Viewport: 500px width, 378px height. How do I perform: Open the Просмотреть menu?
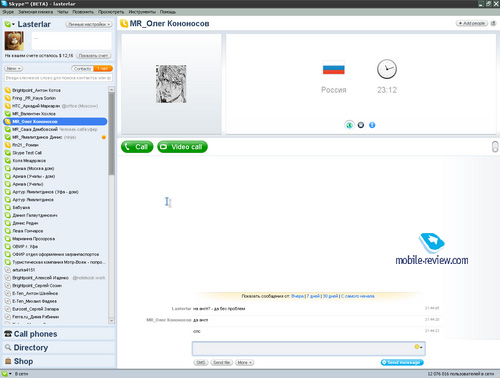click(x=111, y=12)
